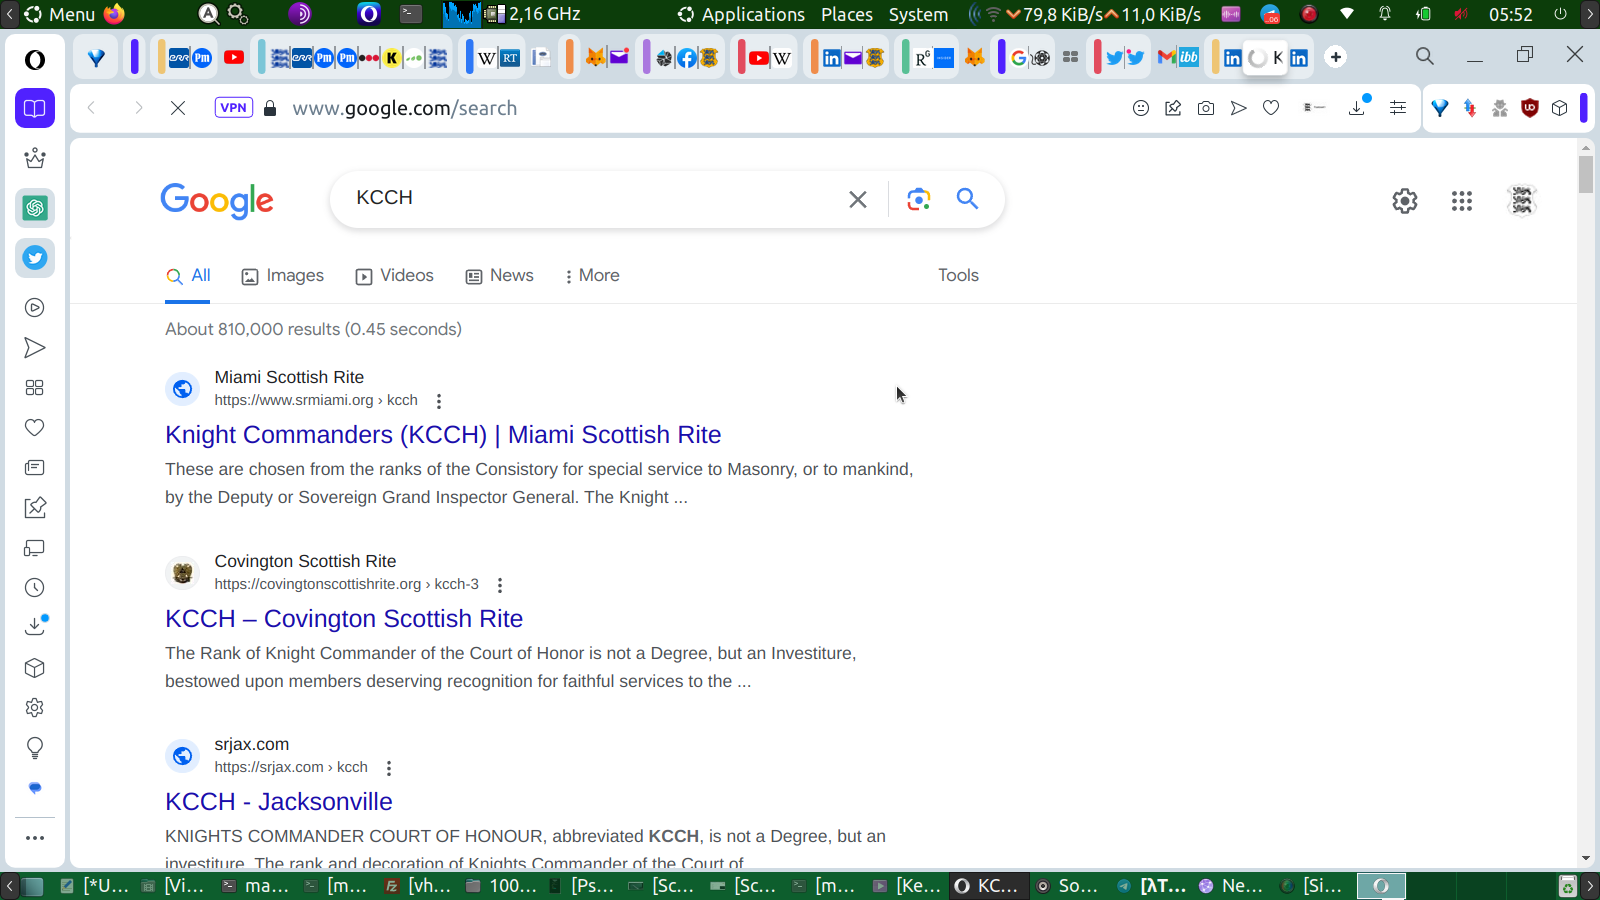
Task: Open Downloads from the Opera sidebar
Action: coord(35,626)
